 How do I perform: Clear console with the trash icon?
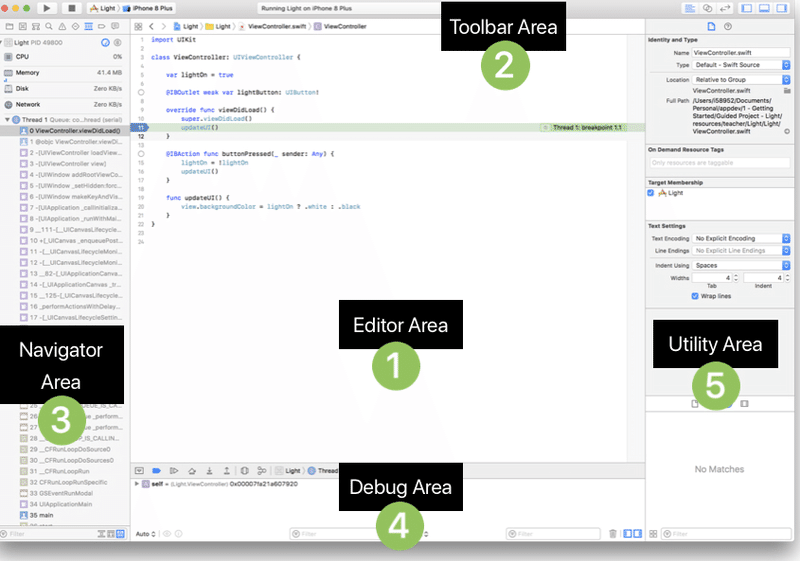(613, 533)
